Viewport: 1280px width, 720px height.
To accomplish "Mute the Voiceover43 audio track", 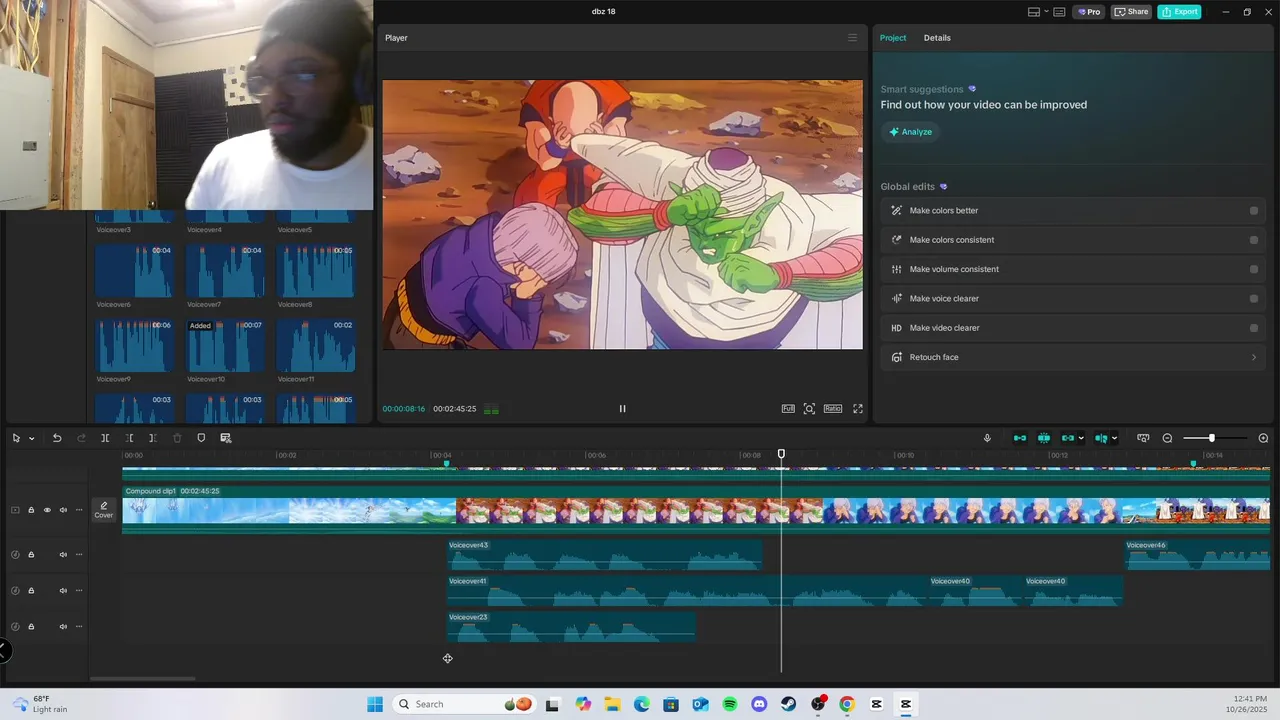I will point(63,555).
